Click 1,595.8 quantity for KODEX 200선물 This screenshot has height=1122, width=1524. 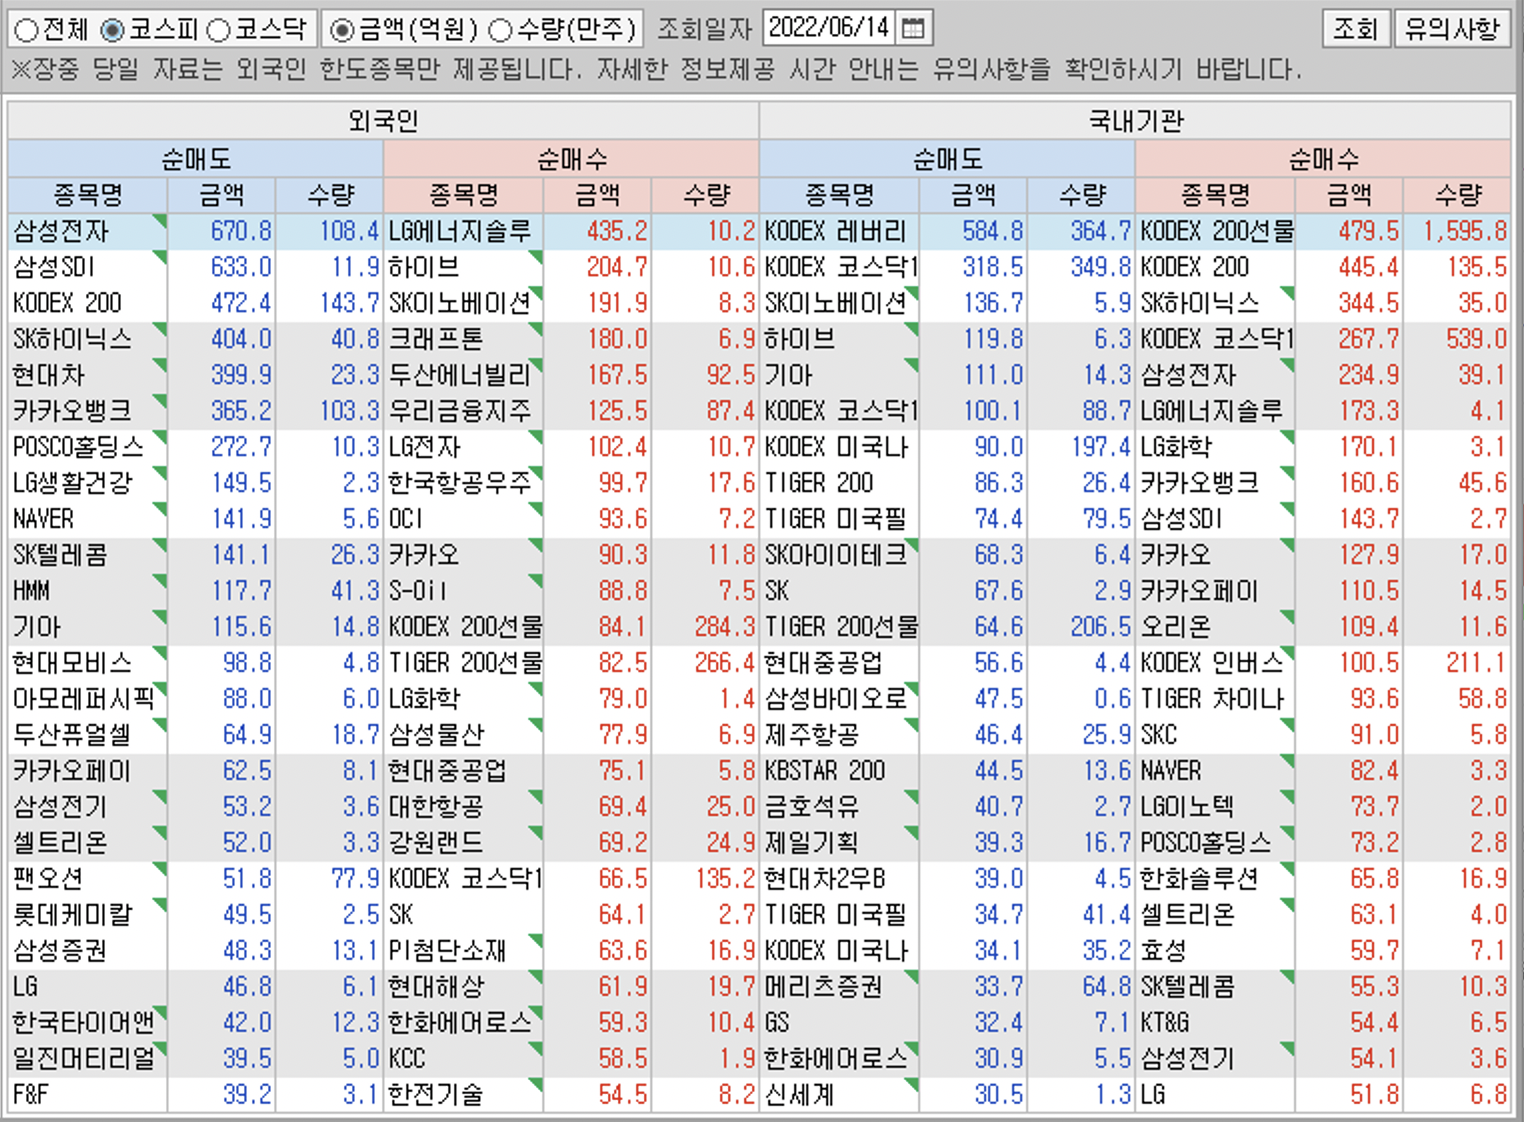pos(1465,231)
